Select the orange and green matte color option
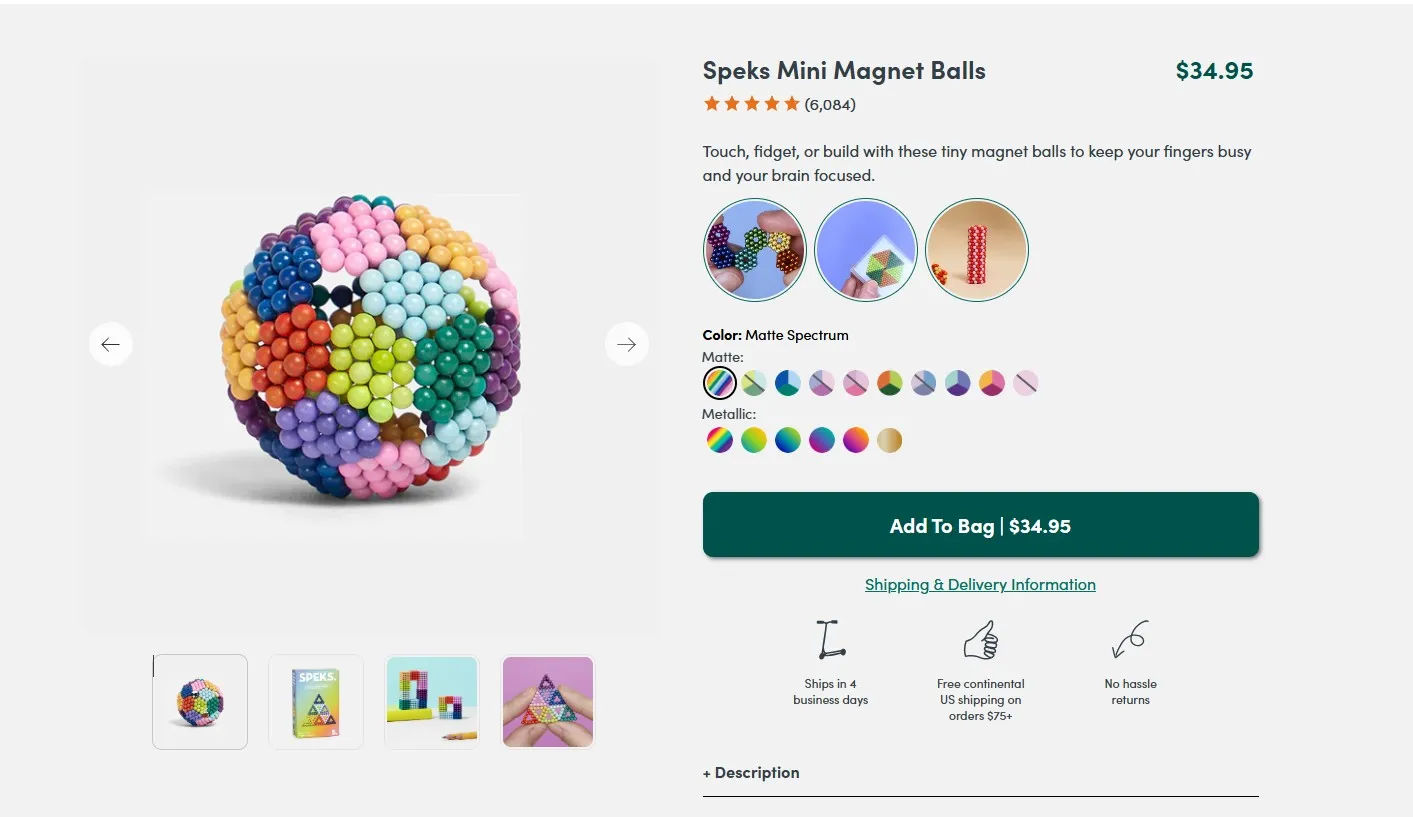This screenshot has height=817, width=1413. [x=889, y=383]
